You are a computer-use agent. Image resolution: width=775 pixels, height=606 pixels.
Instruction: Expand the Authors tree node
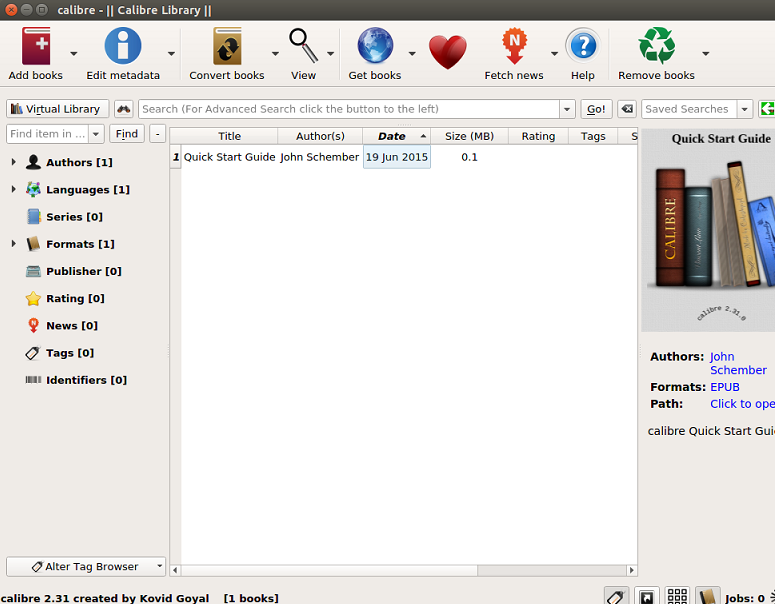point(14,162)
